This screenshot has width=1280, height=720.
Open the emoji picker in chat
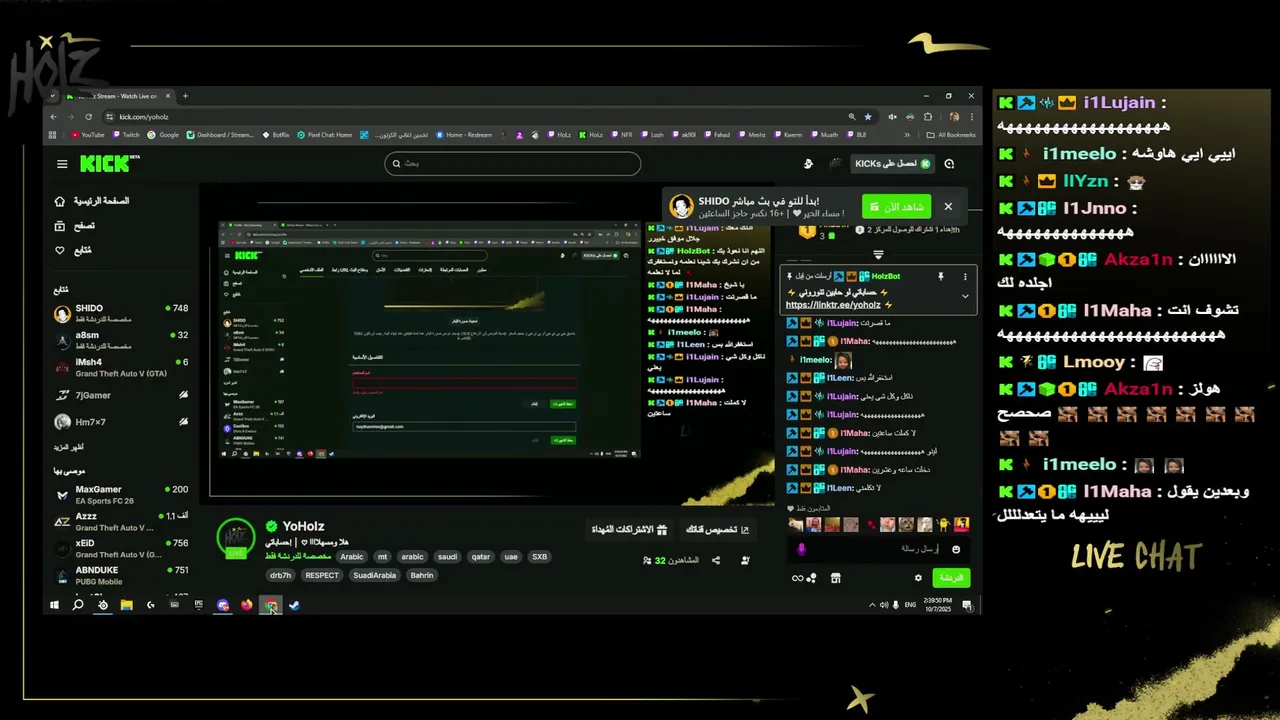[x=956, y=549]
